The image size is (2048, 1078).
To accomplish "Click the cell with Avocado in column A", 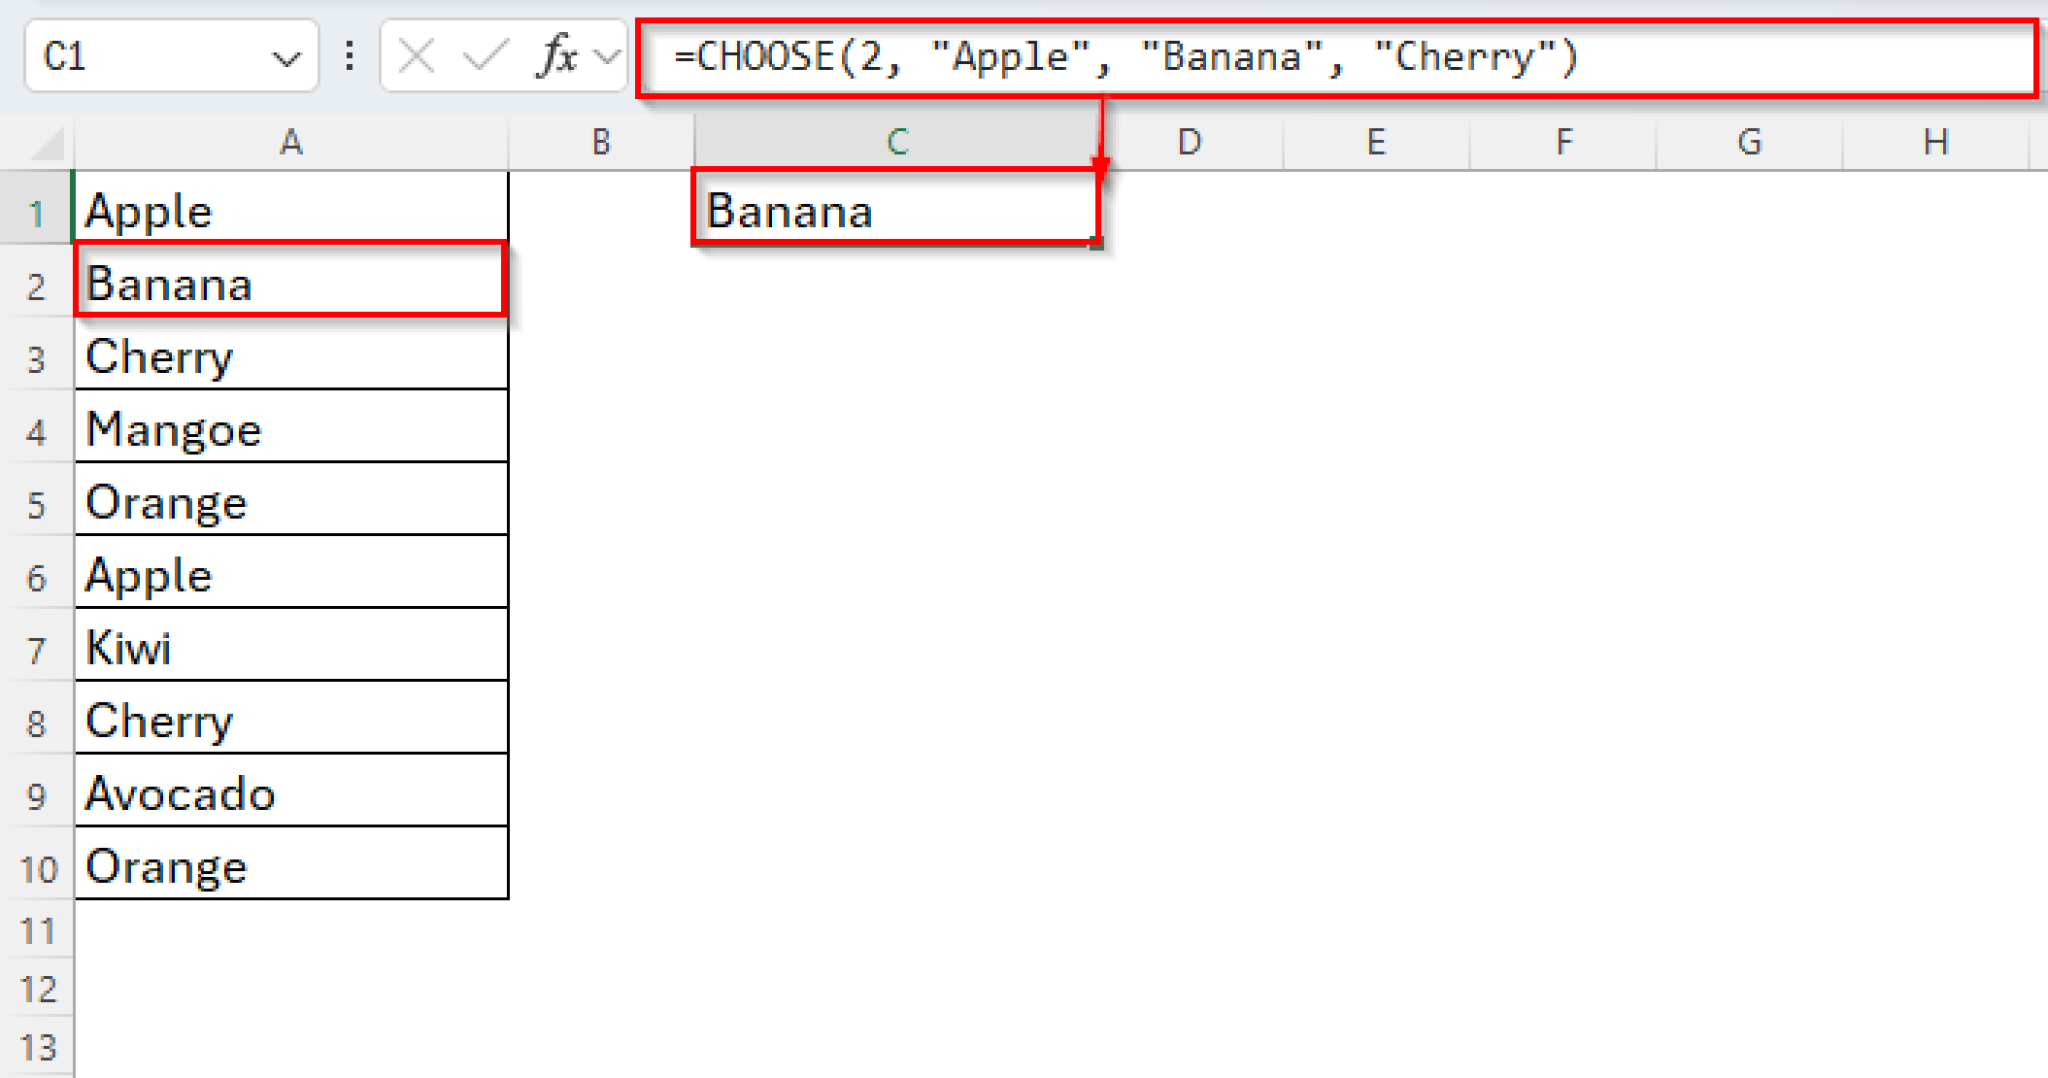I will point(290,795).
